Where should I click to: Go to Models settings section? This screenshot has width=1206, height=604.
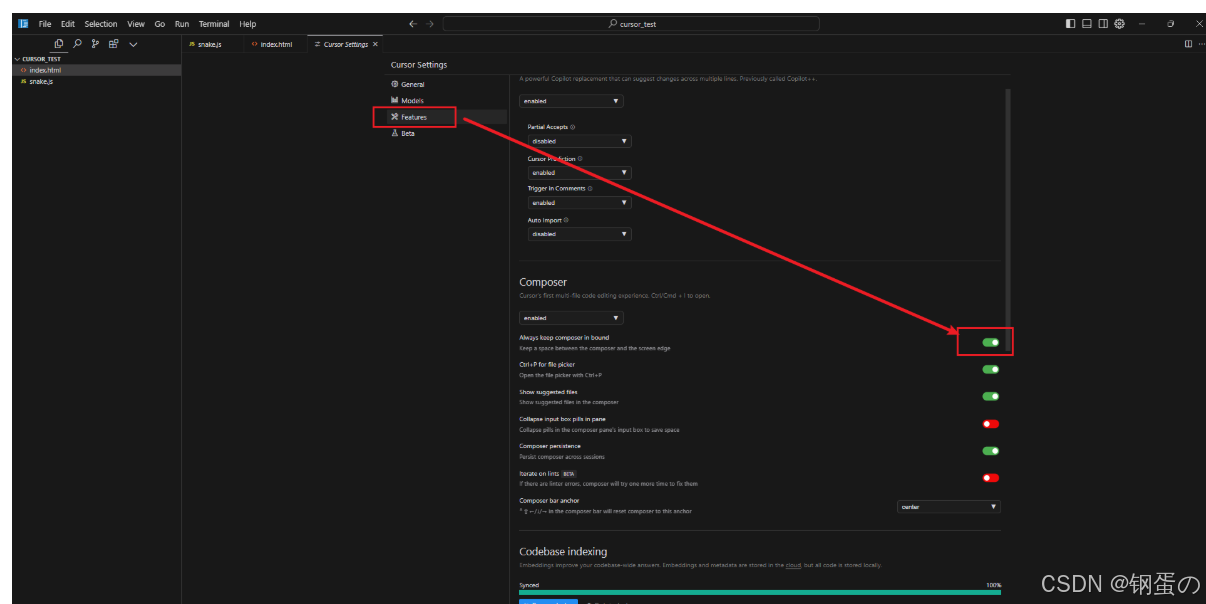(447, 100)
